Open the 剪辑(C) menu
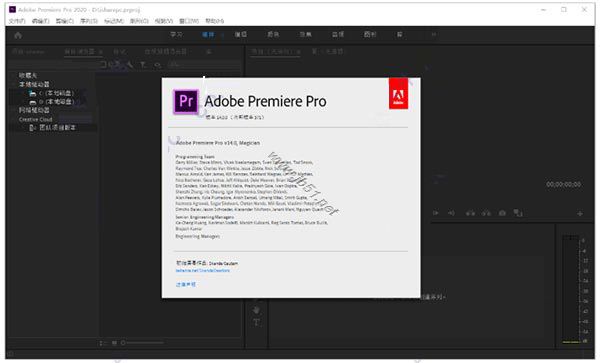 click(65, 21)
